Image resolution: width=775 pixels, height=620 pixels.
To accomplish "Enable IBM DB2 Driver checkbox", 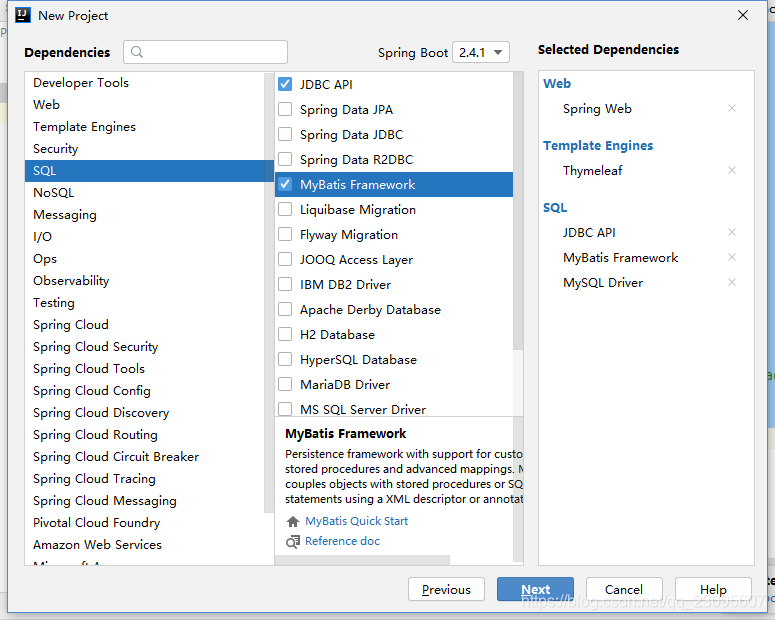I will point(285,284).
